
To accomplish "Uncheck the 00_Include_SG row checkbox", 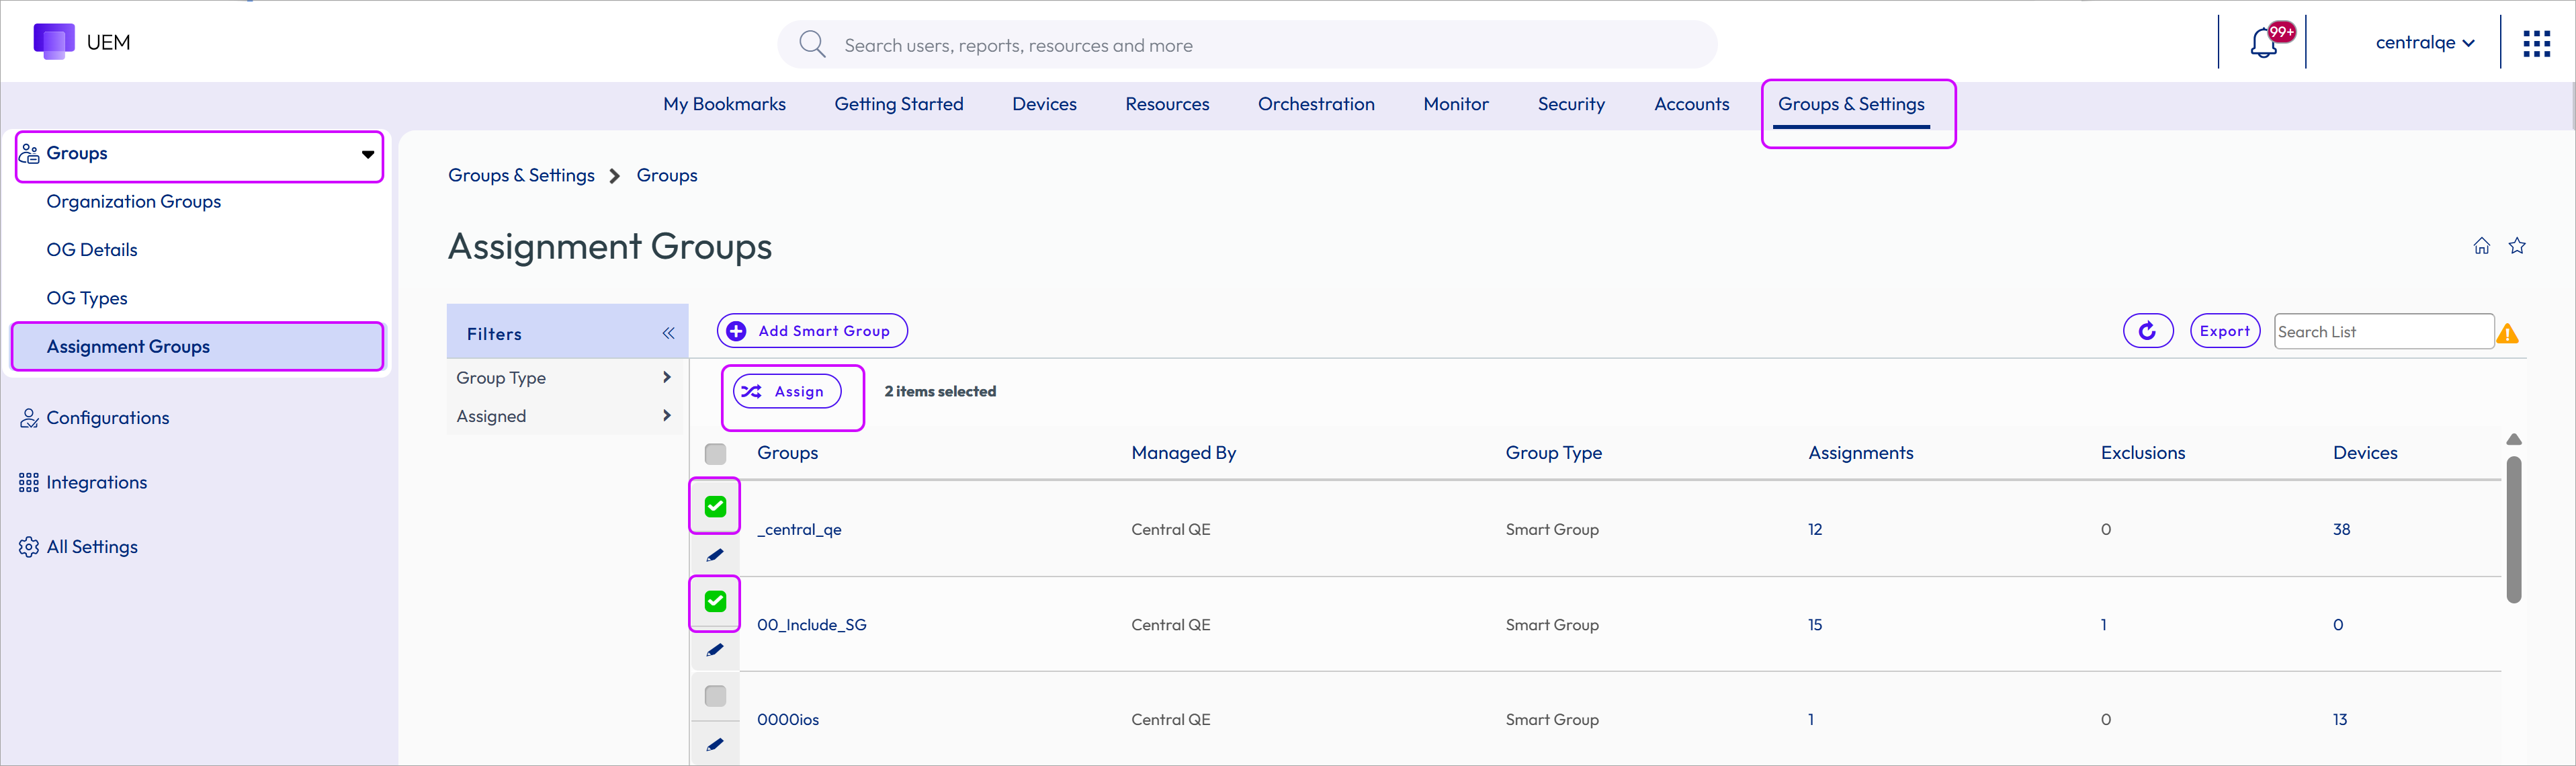I will (715, 601).
